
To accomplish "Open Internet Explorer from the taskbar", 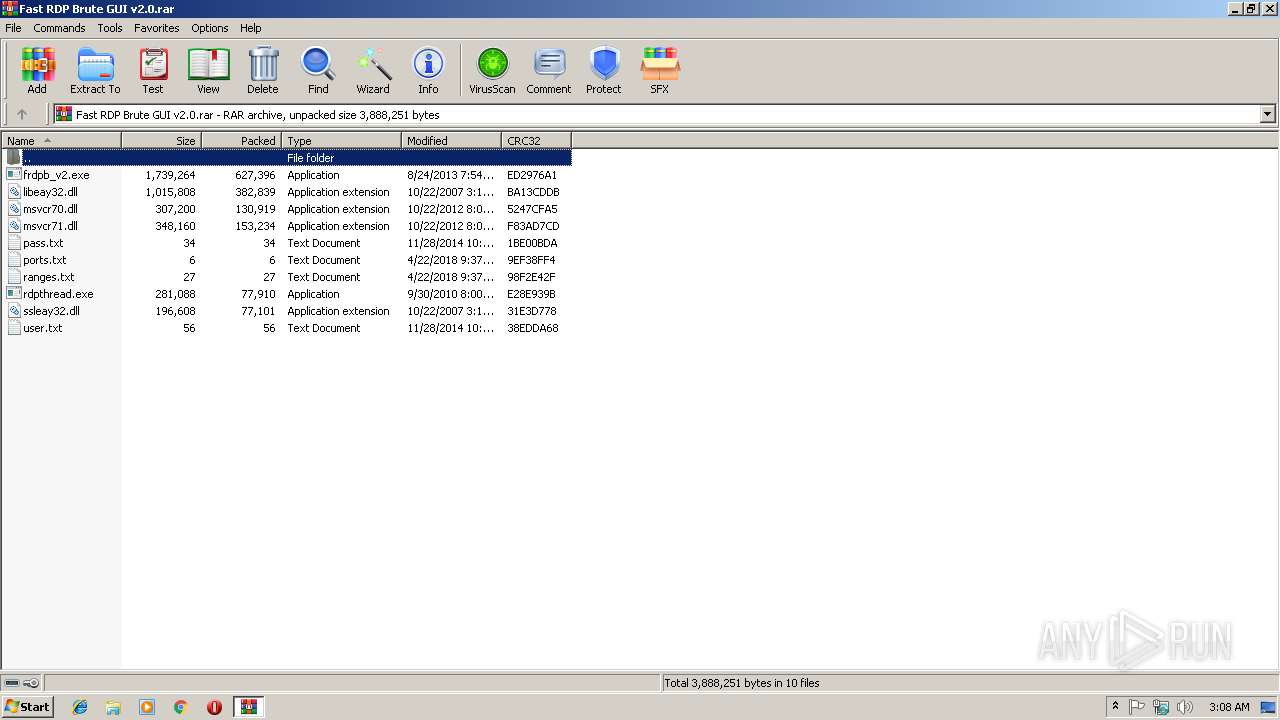I will click(80, 707).
